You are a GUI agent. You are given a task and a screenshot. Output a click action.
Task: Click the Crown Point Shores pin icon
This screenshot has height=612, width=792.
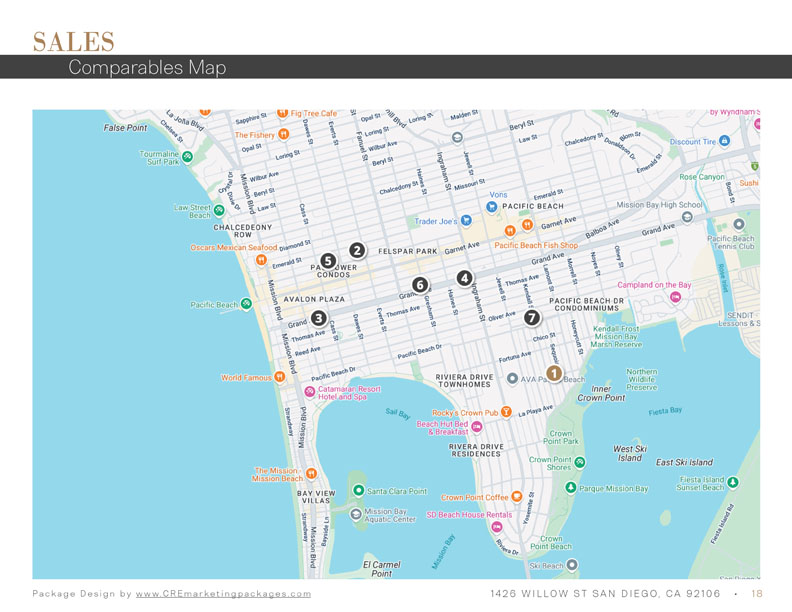(580, 462)
